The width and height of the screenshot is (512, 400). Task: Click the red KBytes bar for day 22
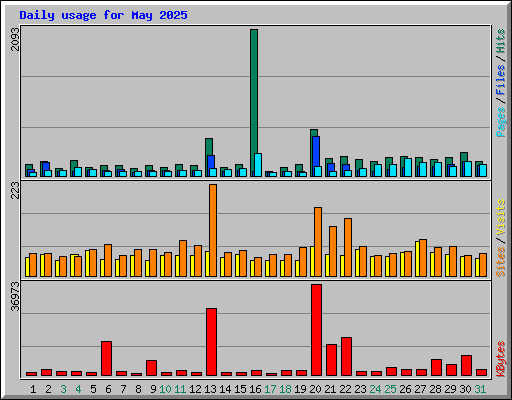[346, 357]
